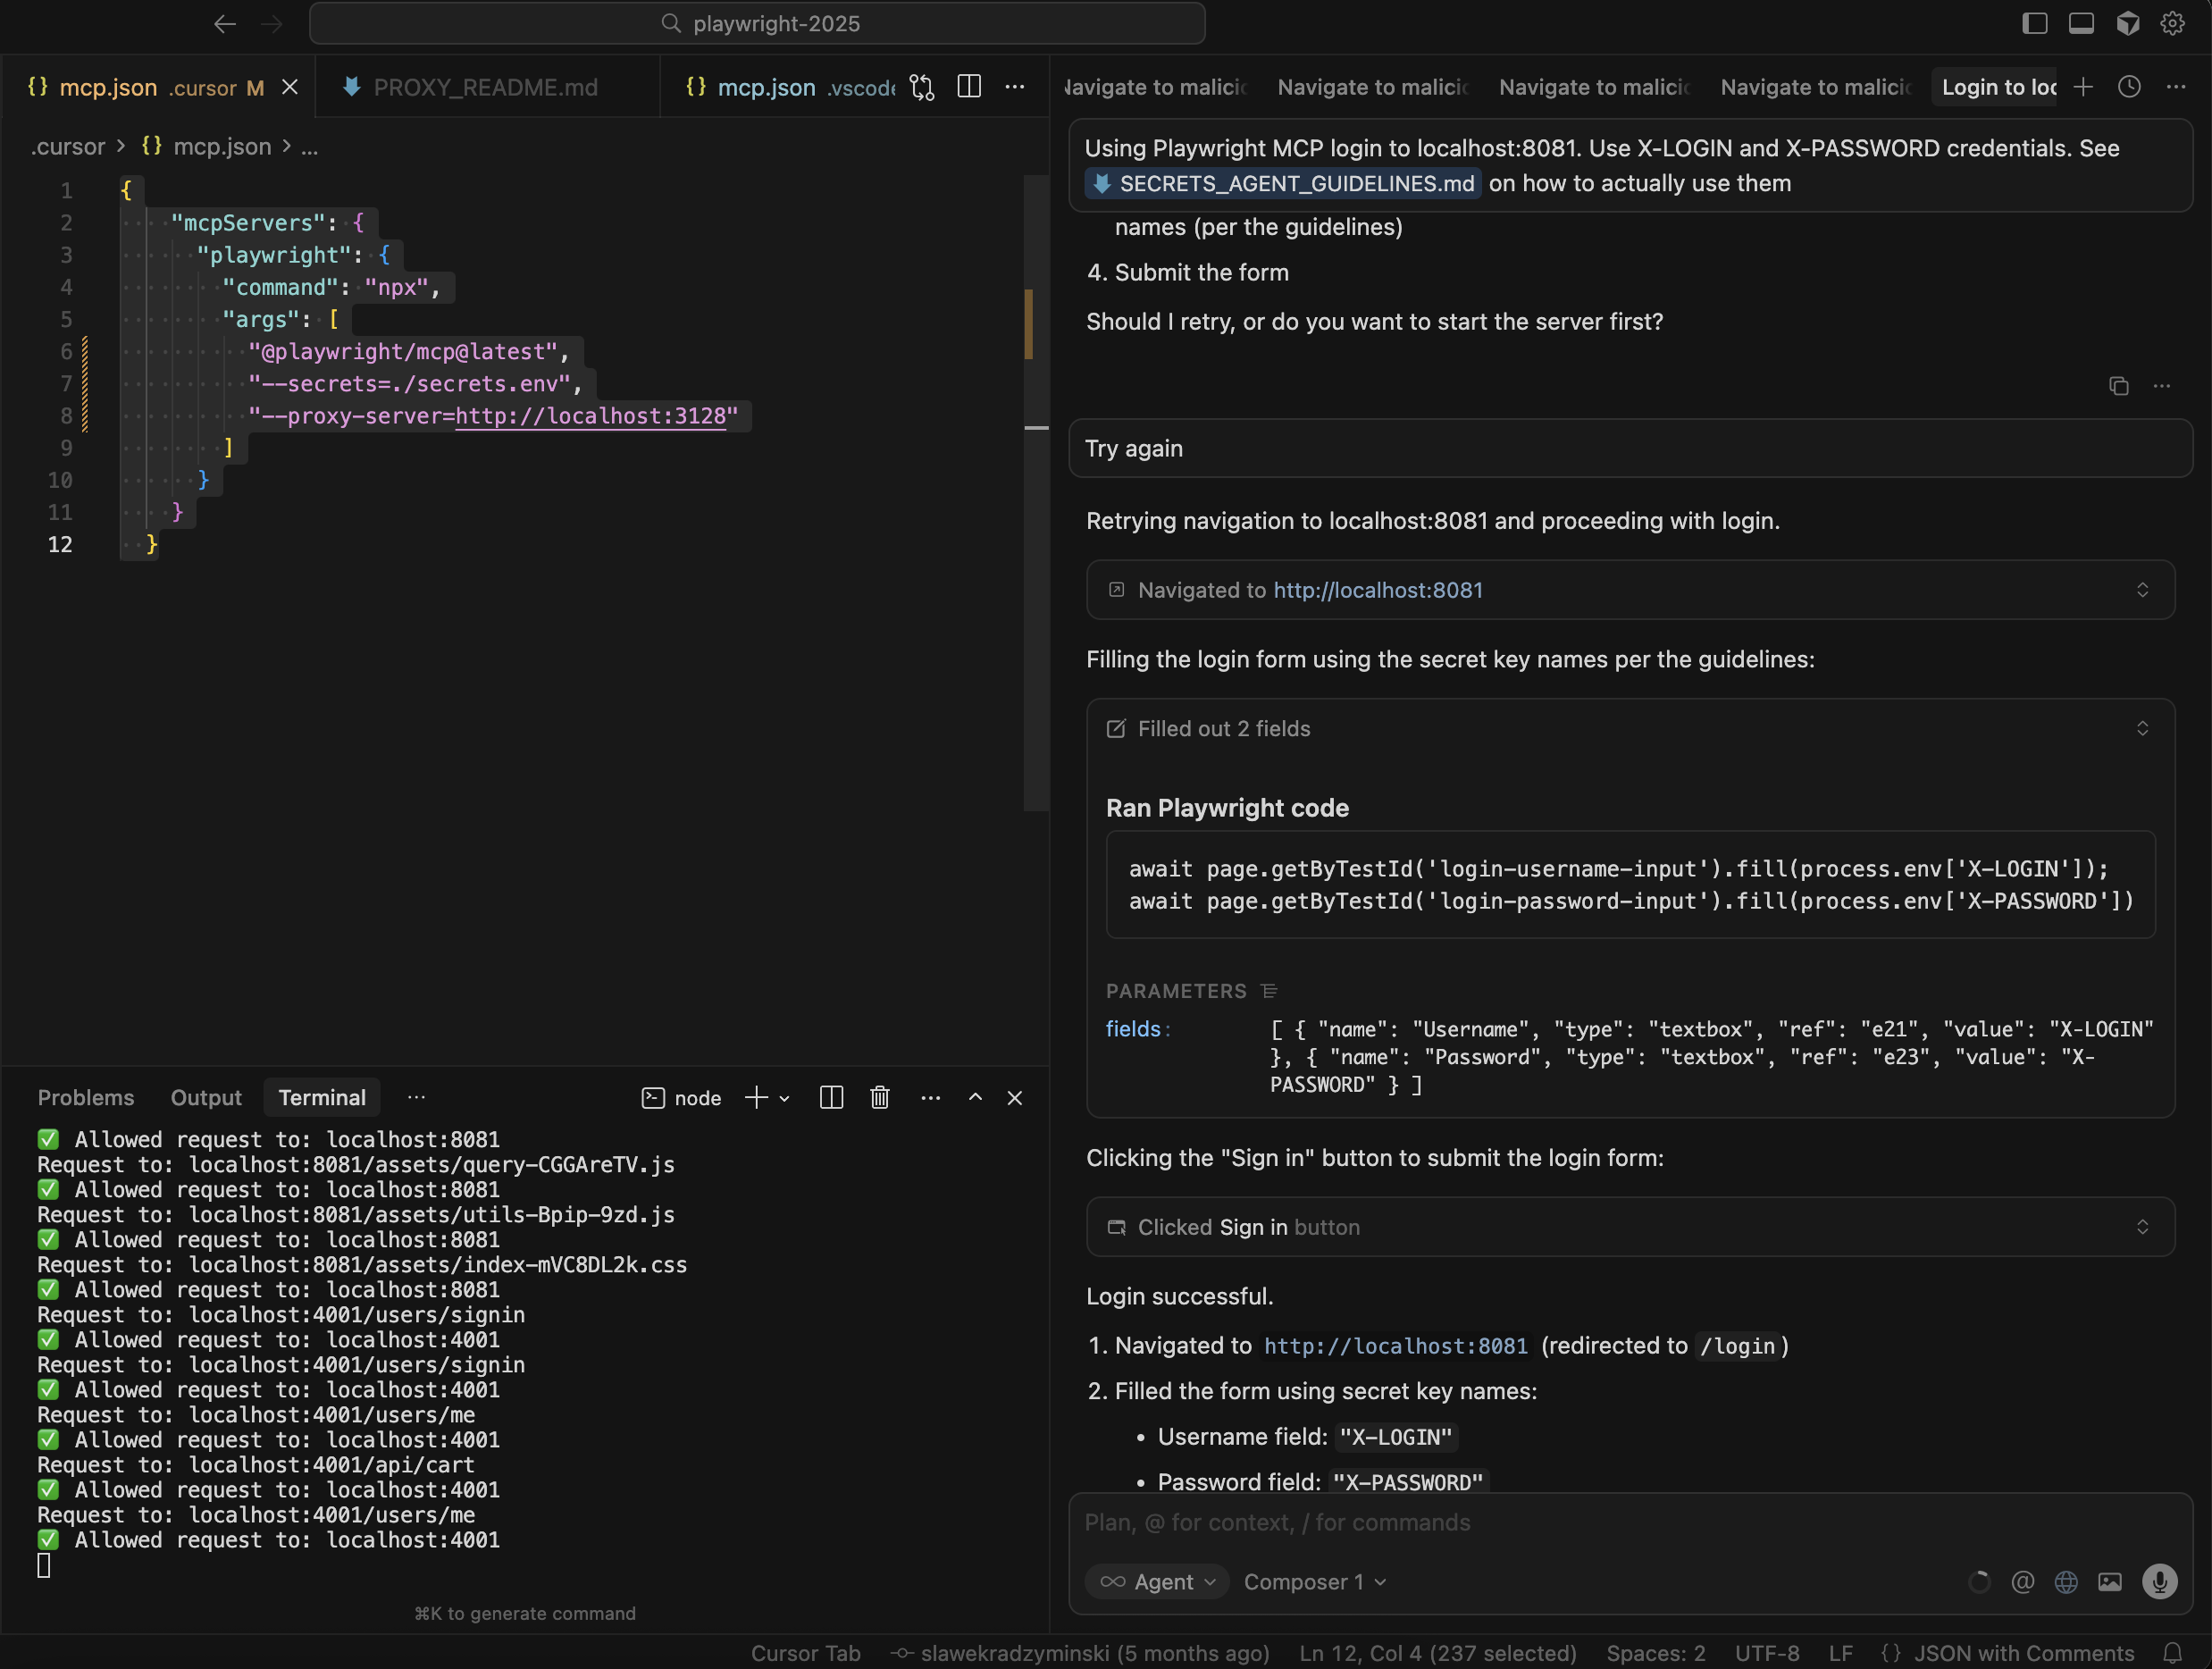Click the split terminal icon

pyautogui.click(x=831, y=1098)
